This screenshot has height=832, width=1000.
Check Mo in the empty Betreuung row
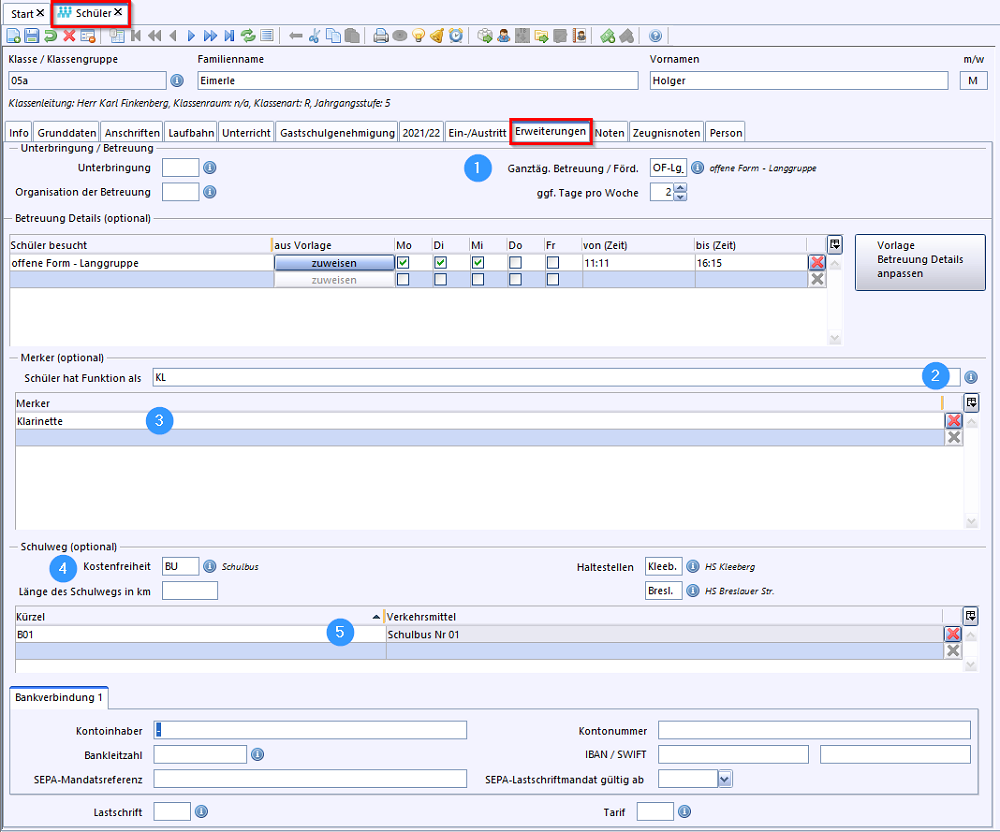pyautogui.click(x=403, y=279)
